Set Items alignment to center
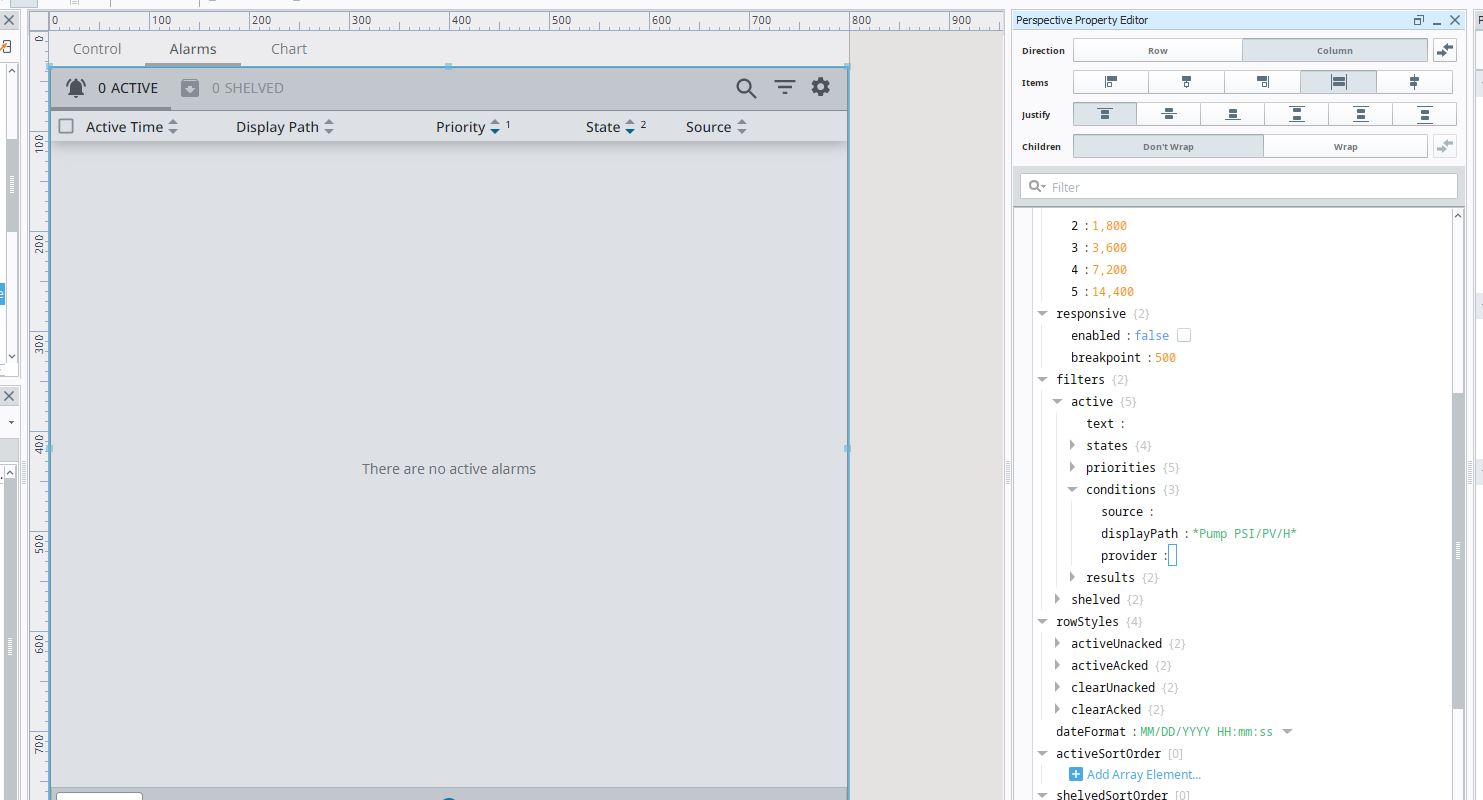1483x800 pixels. pyautogui.click(x=1187, y=82)
